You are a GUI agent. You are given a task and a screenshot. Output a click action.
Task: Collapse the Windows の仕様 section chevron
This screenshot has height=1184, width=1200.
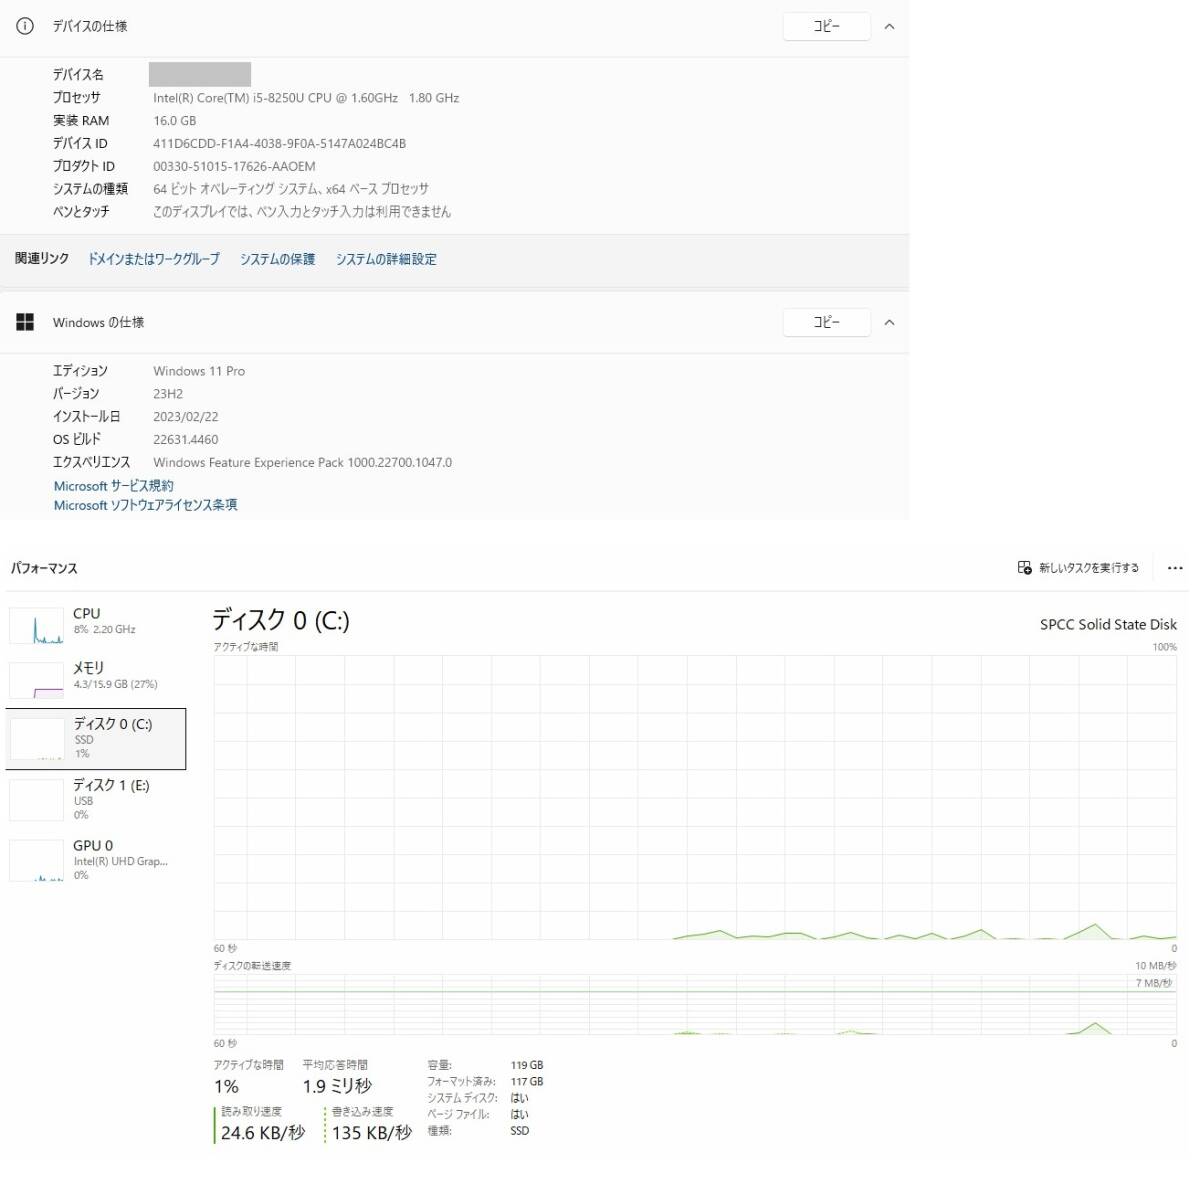click(889, 322)
